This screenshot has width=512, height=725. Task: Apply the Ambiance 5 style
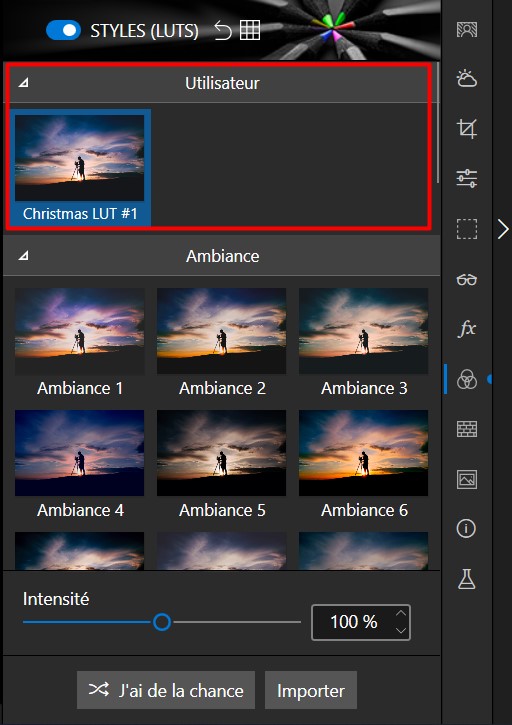point(222,465)
